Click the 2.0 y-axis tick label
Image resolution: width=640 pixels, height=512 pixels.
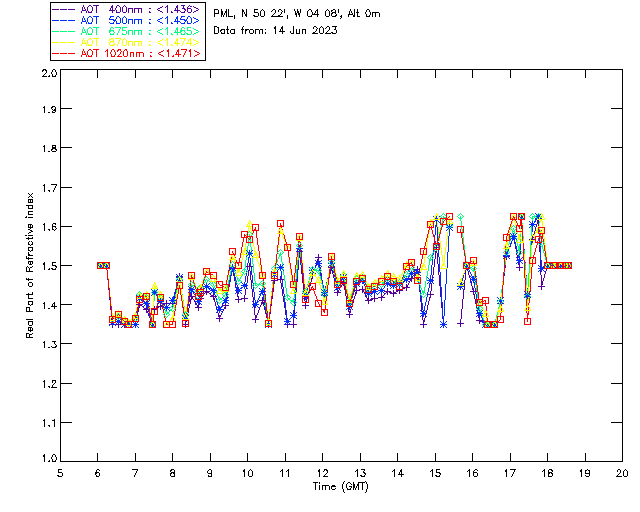point(49,73)
